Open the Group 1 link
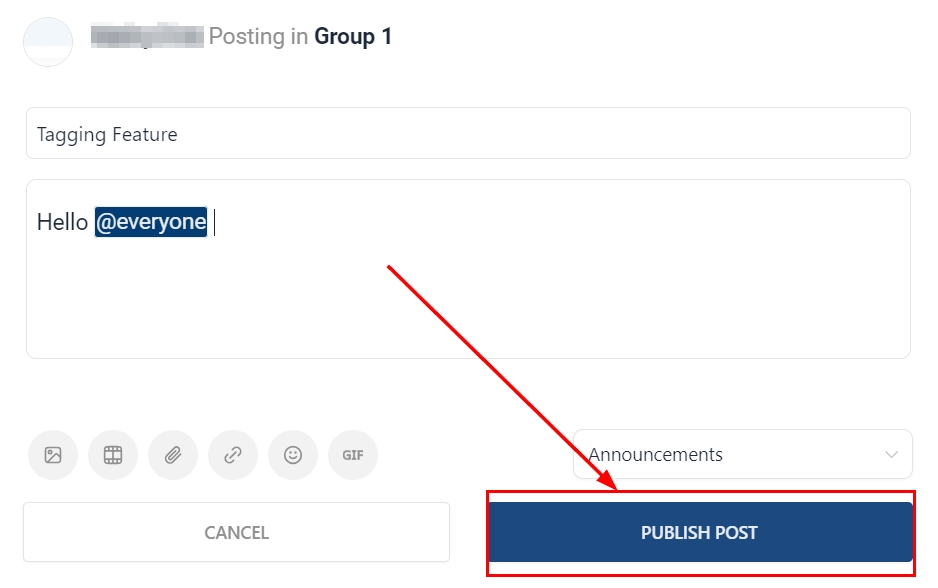The height and width of the screenshot is (588, 938). 353,37
